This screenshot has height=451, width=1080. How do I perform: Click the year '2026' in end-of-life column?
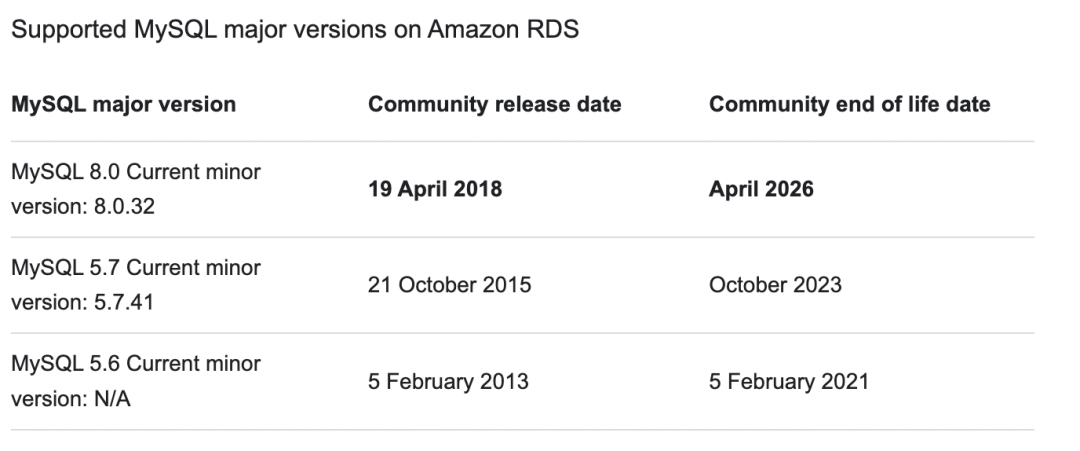[x=789, y=189]
